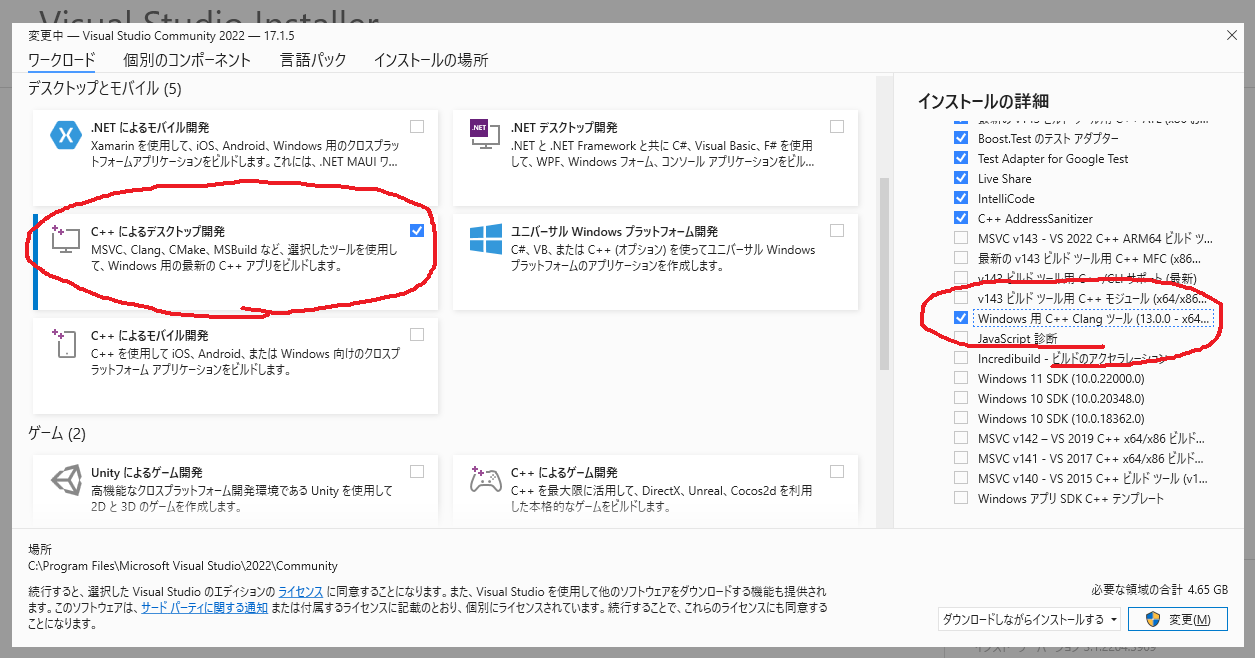Check Windows 10 SDK (10.0.20348.0)
Image resolution: width=1255 pixels, height=658 pixels.
(x=961, y=398)
